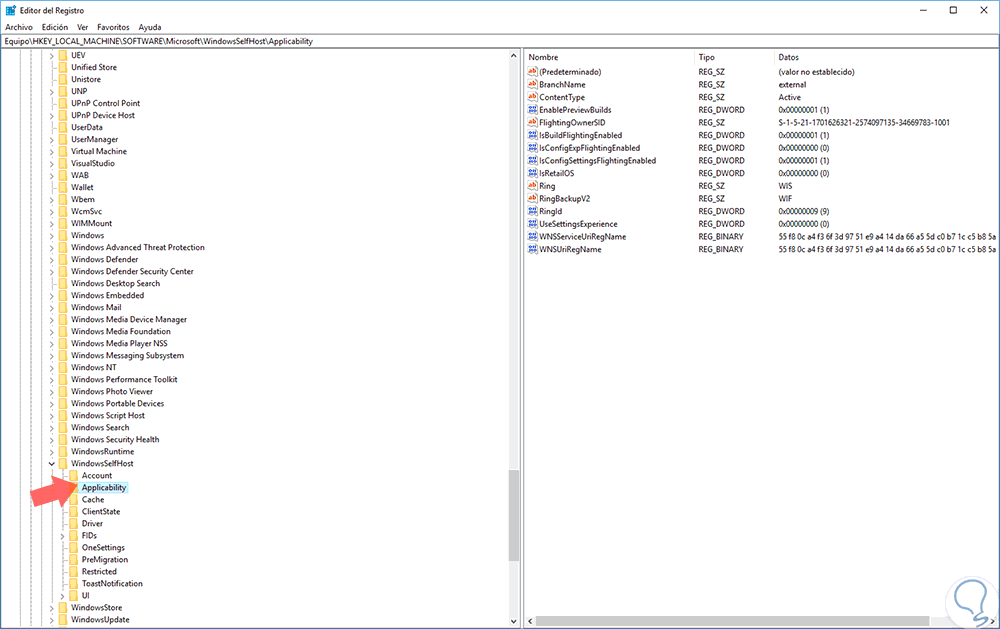Click the Registry Editor title bar icon
1000x629 pixels.
11,10
